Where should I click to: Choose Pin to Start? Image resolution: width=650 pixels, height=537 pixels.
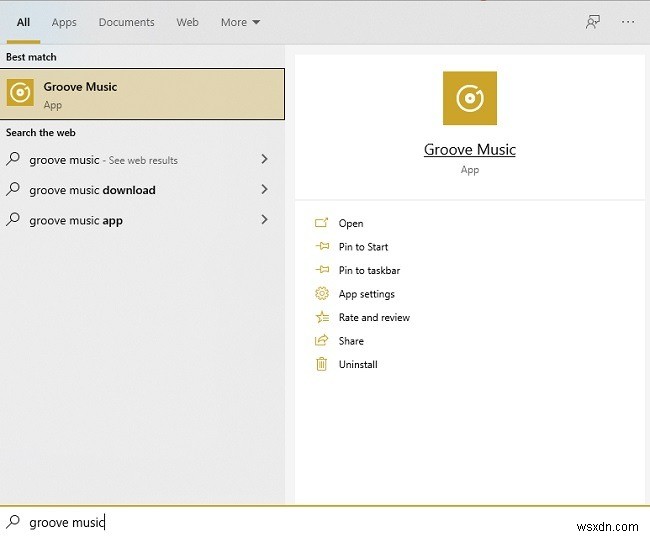[363, 247]
